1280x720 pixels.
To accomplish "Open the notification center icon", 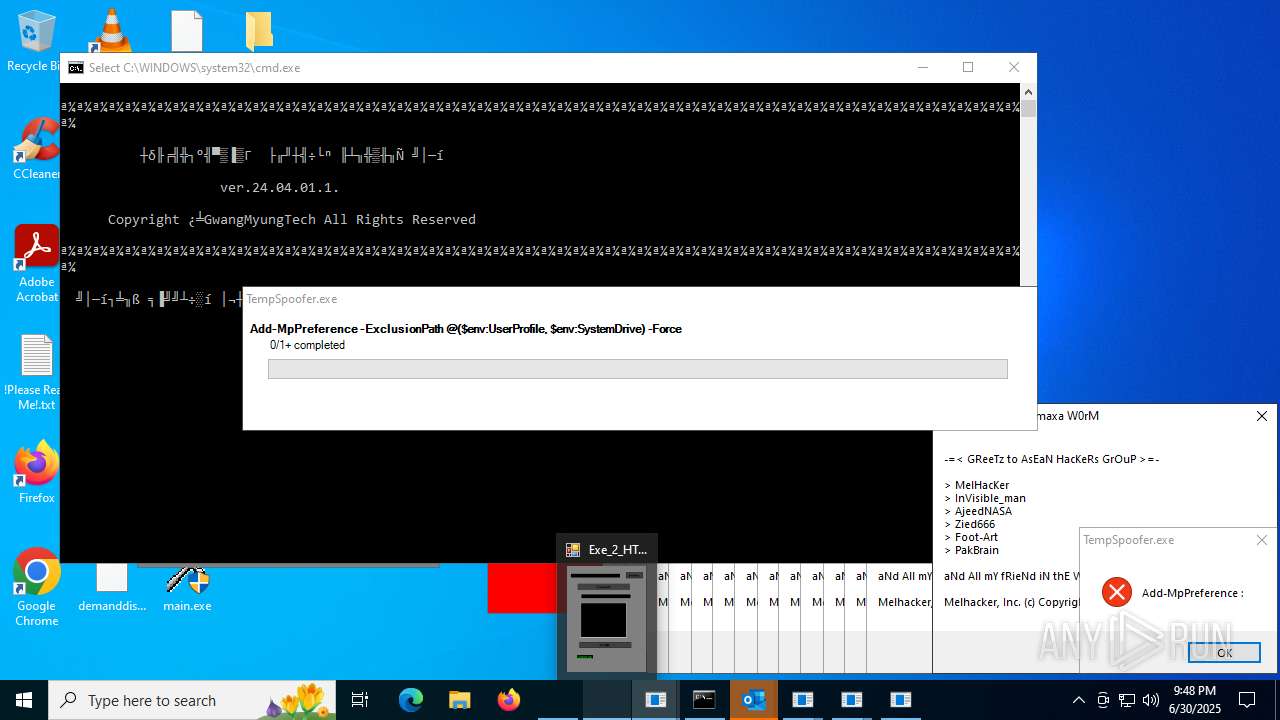I will [1247, 700].
